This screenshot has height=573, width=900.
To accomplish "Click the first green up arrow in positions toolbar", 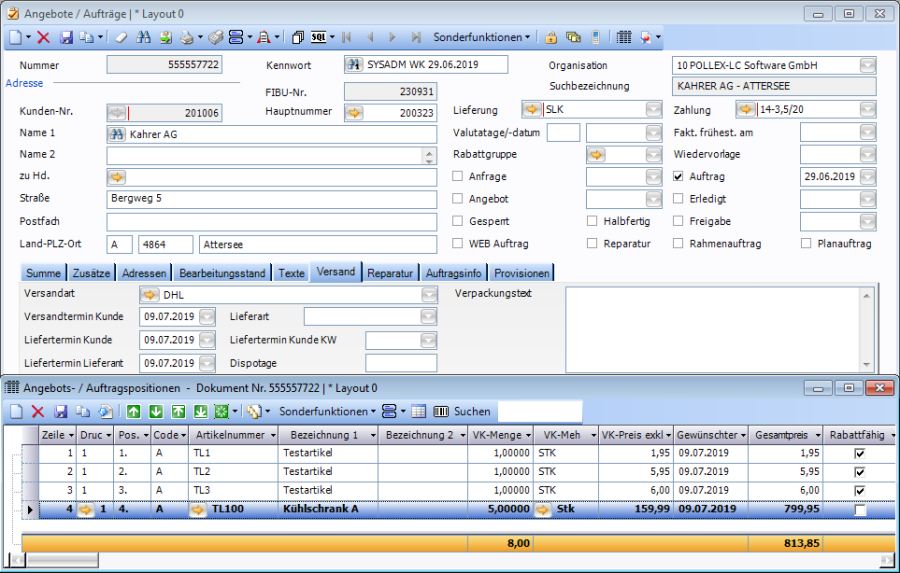I will 134,411.
